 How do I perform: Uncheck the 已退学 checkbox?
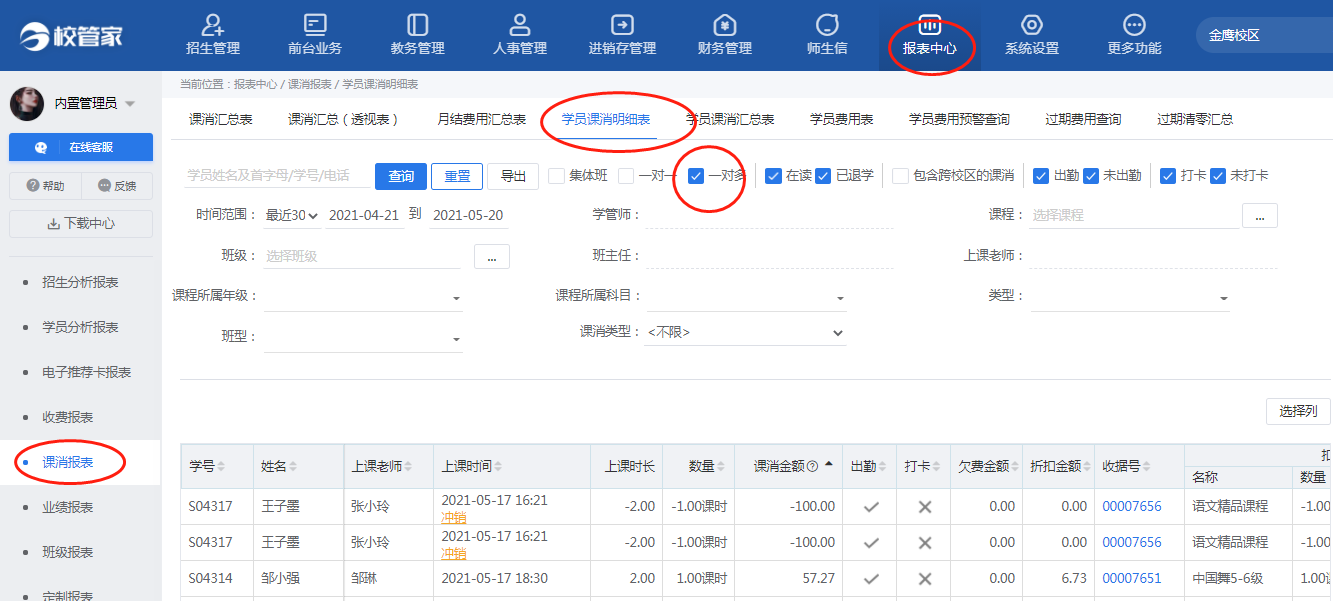coord(823,176)
